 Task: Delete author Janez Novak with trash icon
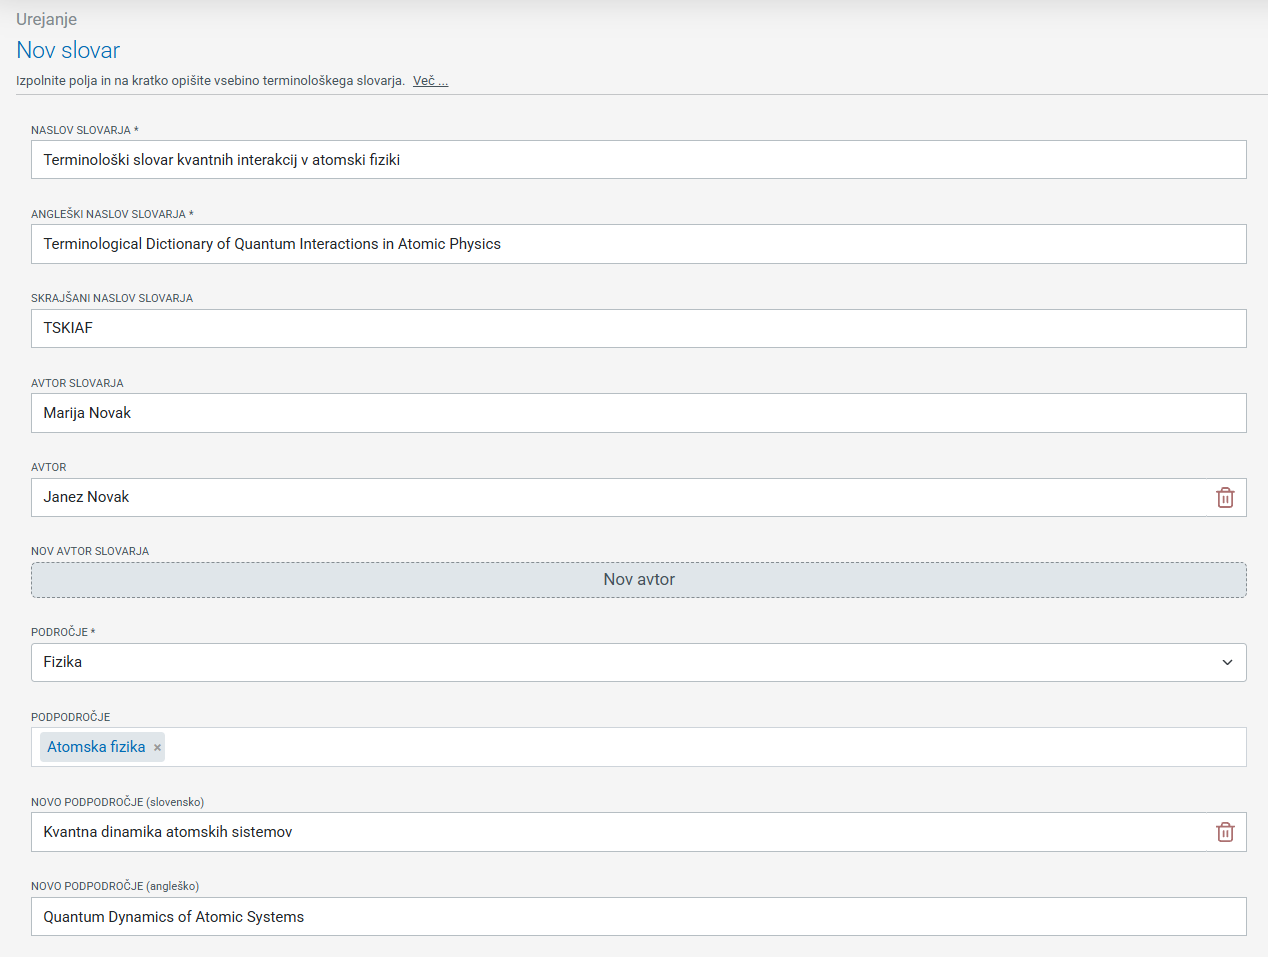pyautogui.click(x=1225, y=498)
